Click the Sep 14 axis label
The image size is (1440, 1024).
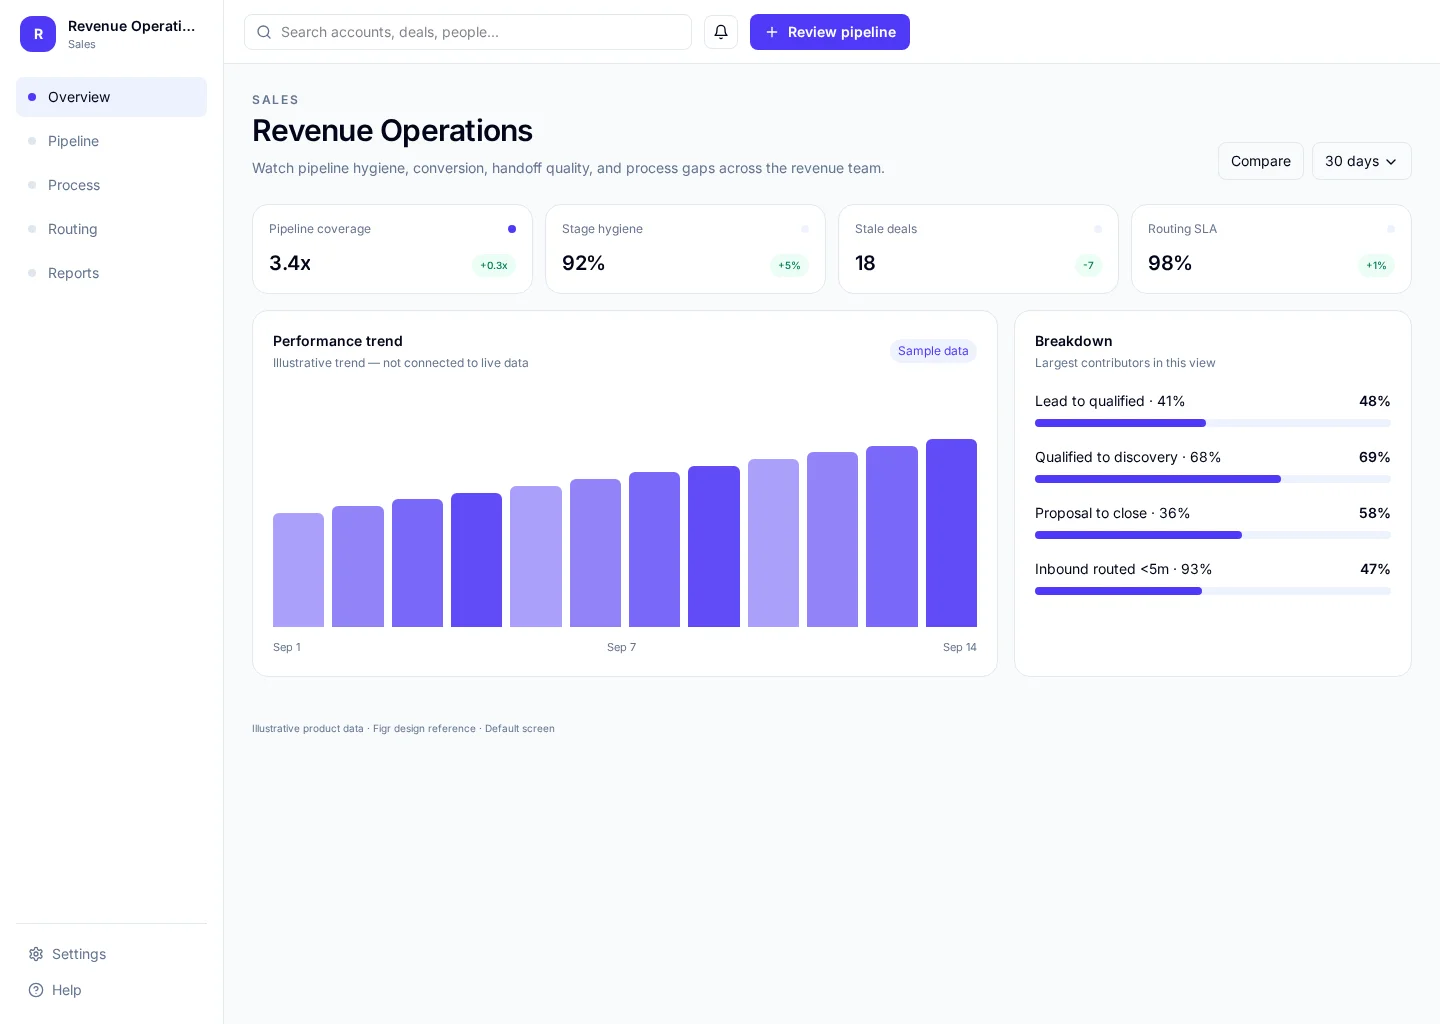(960, 647)
